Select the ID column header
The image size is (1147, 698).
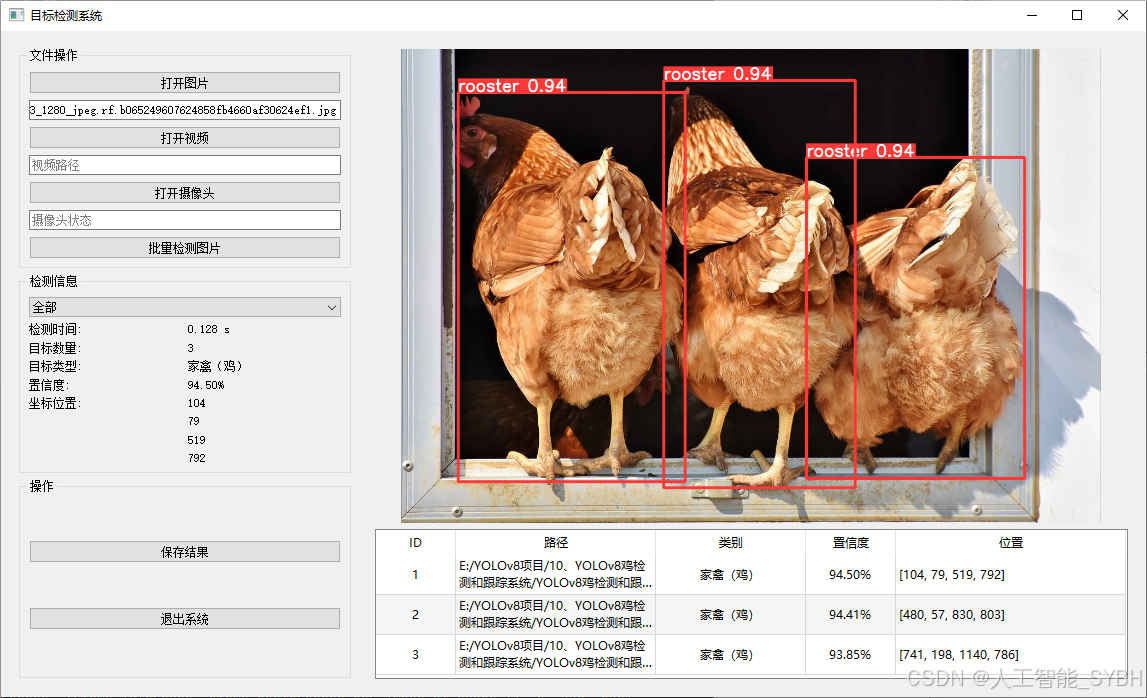click(x=415, y=542)
